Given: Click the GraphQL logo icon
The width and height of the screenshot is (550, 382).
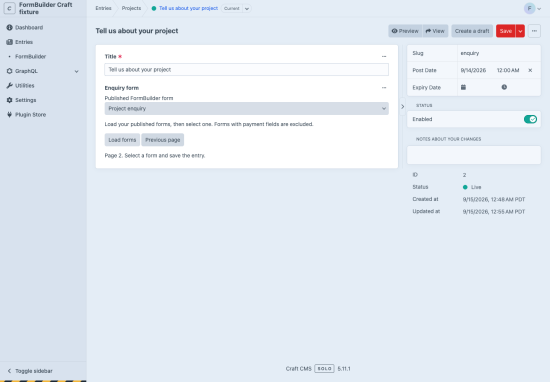Looking at the screenshot, I should 9,71.
